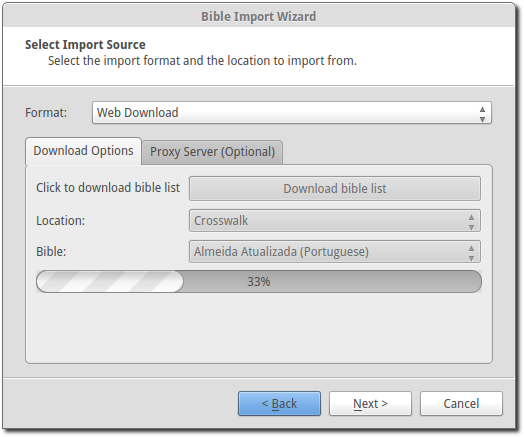524x437 pixels.
Task: Go to previous step with Back button
Action: point(279,404)
